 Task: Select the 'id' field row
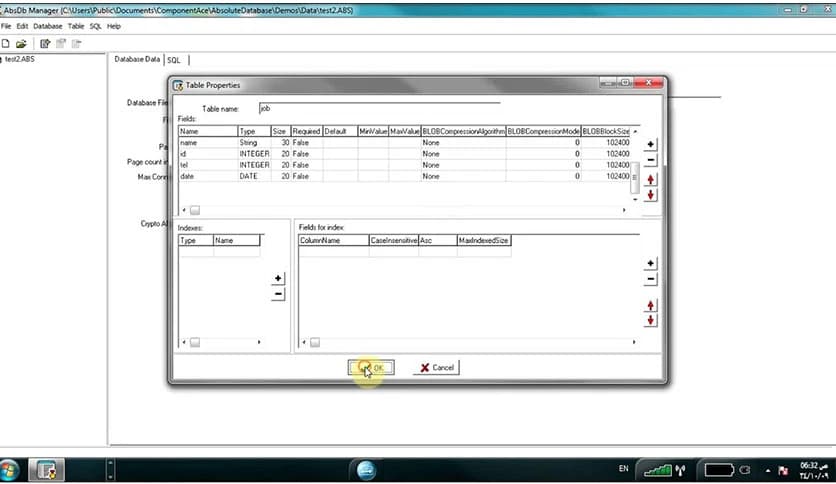tap(404, 154)
